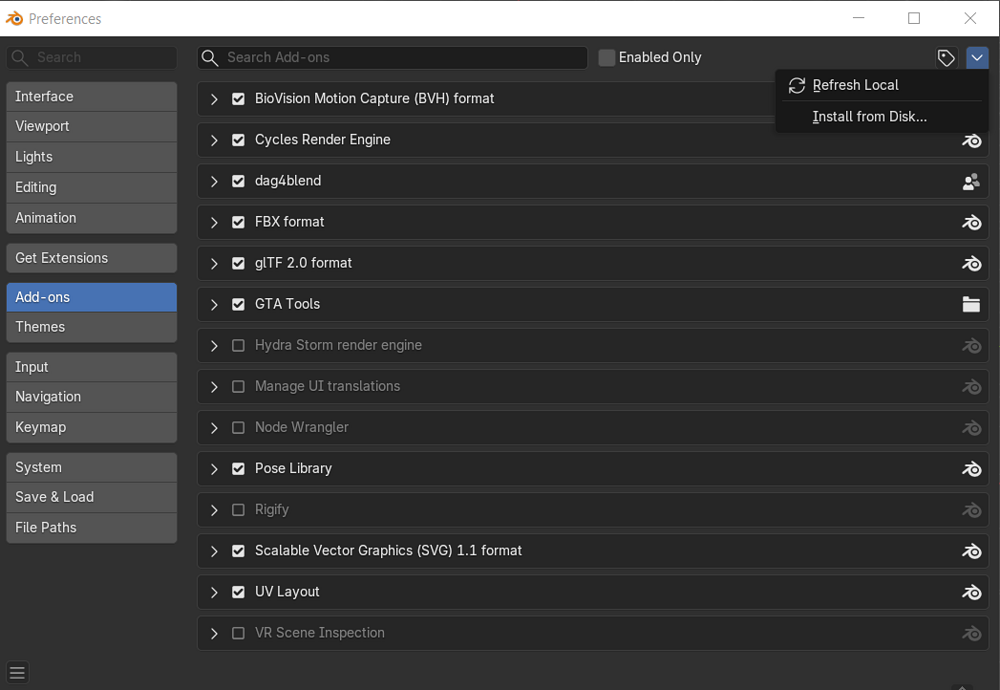The height and width of the screenshot is (690, 1000).
Task: Click the Search Add-ons input field
Action: (x=392, y=57)
